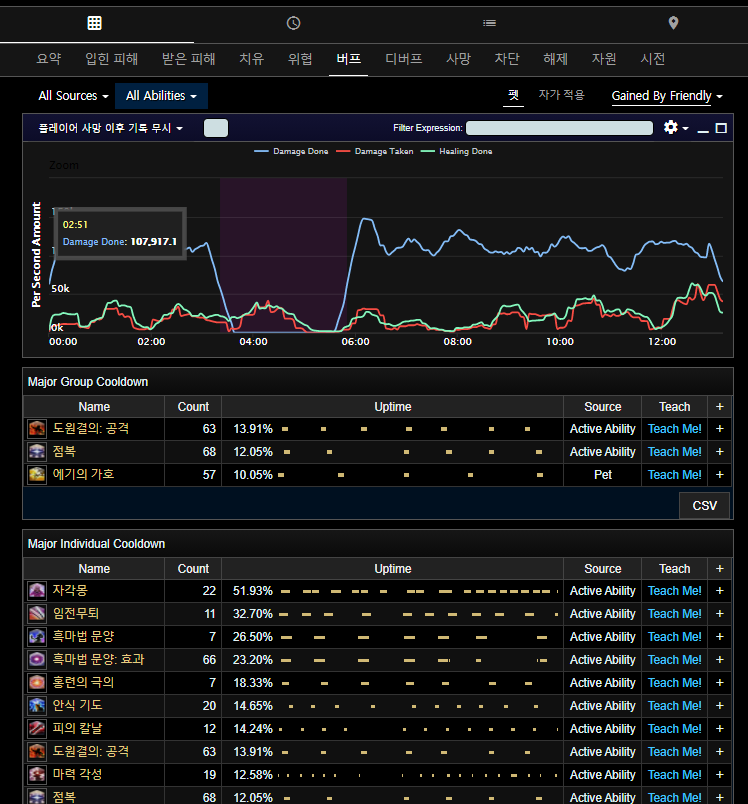Go to the 입힌 피해 tab
Viewport: 748px width, 804px height.
pos(112,59)
